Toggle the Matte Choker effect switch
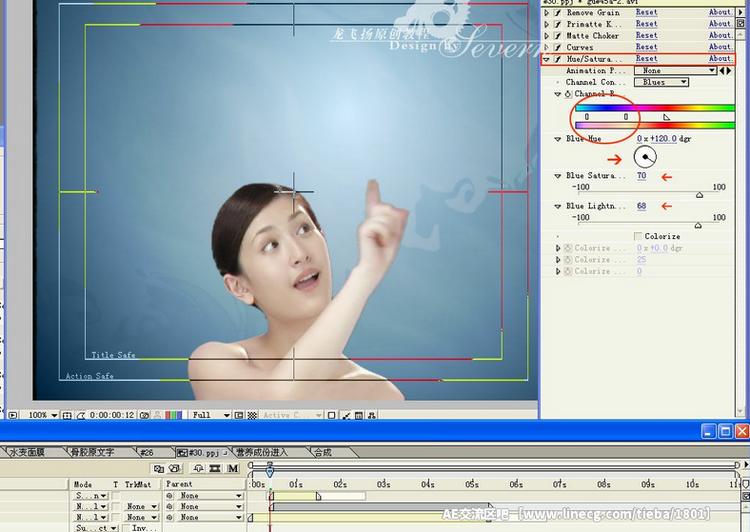This screenshot has height=532, width=750. coord(557,36)
